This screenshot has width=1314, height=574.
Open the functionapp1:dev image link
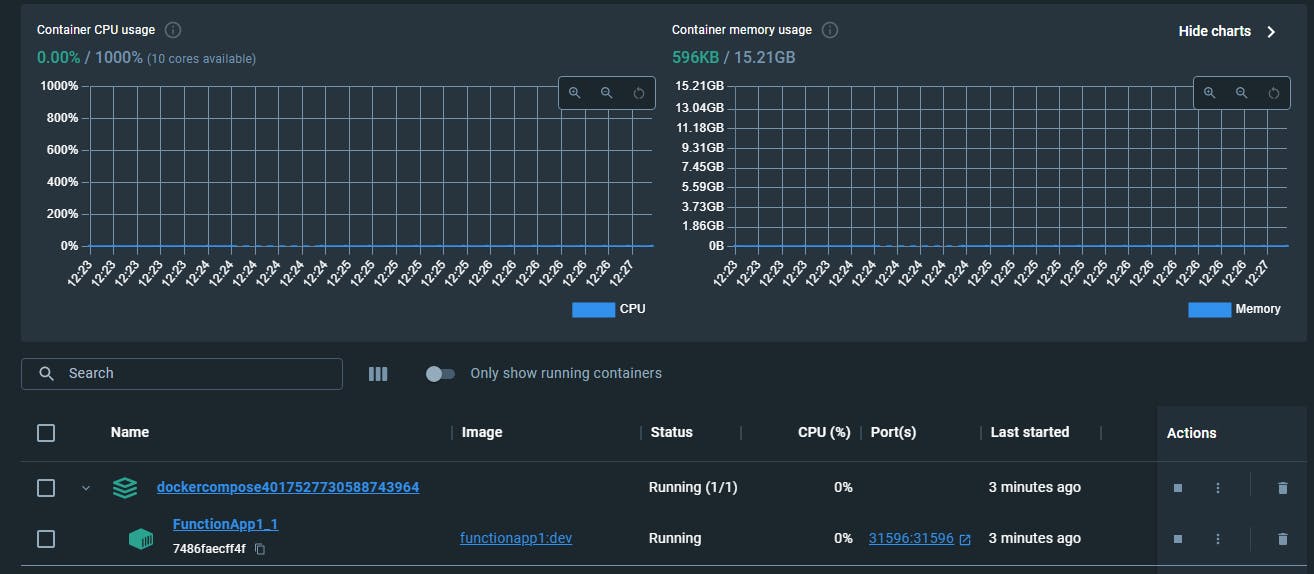516,538
